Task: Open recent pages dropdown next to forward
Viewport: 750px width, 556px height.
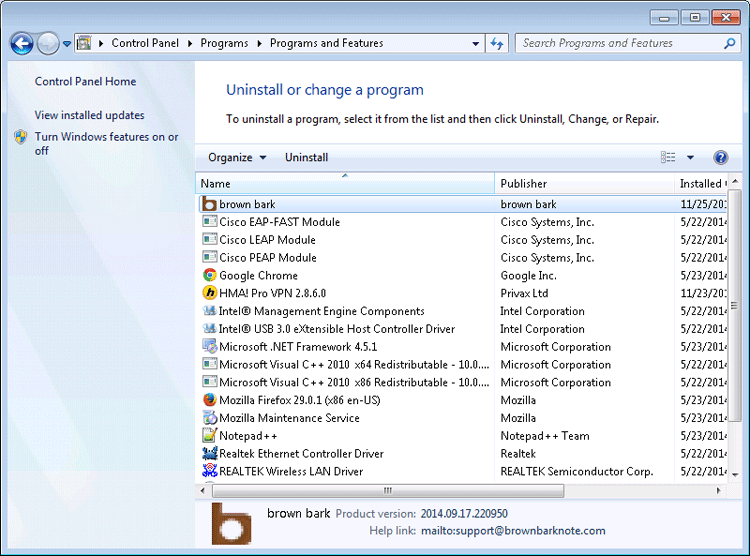Action: pos(67,44)
